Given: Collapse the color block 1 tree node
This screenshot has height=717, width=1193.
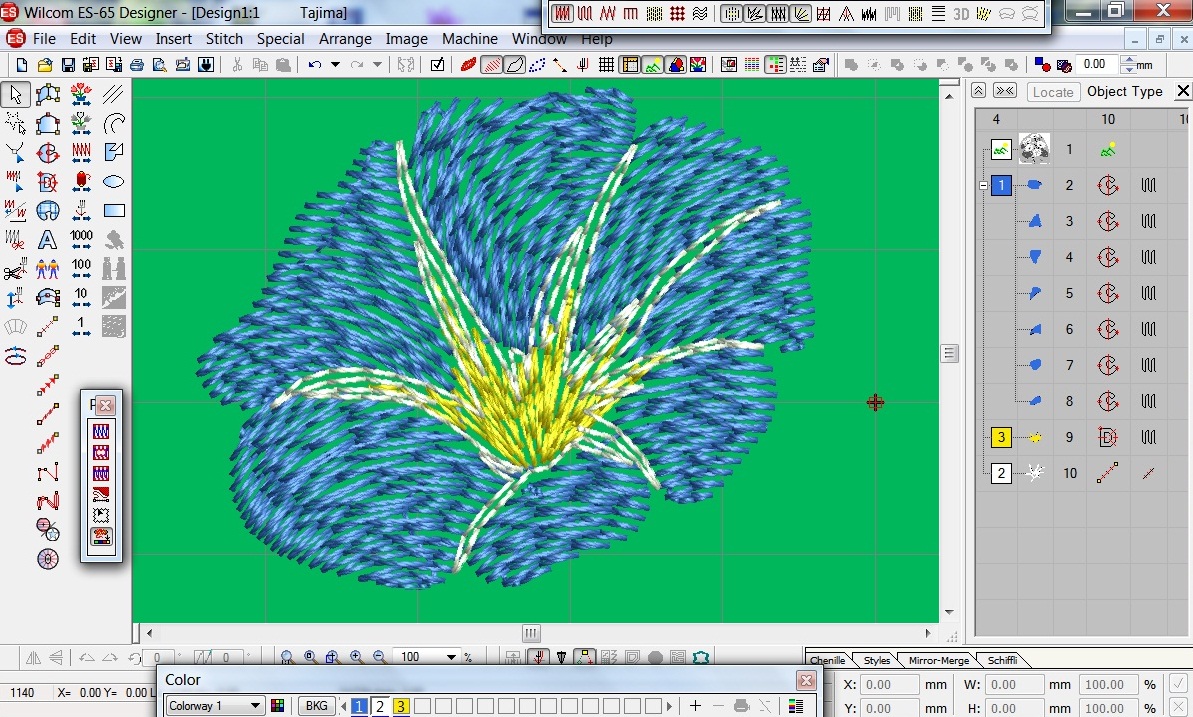Looking at the screenshot, I should (984, 186).
